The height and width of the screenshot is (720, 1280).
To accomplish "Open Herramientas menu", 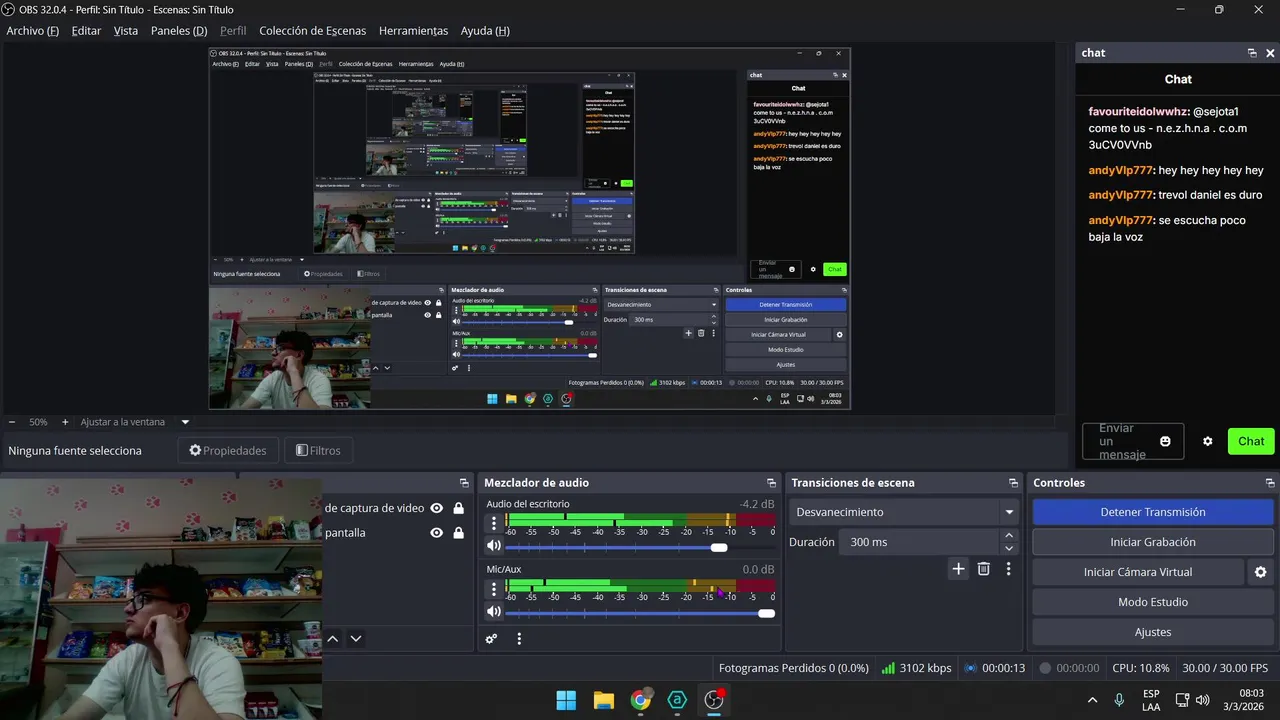I will point(413,31).
